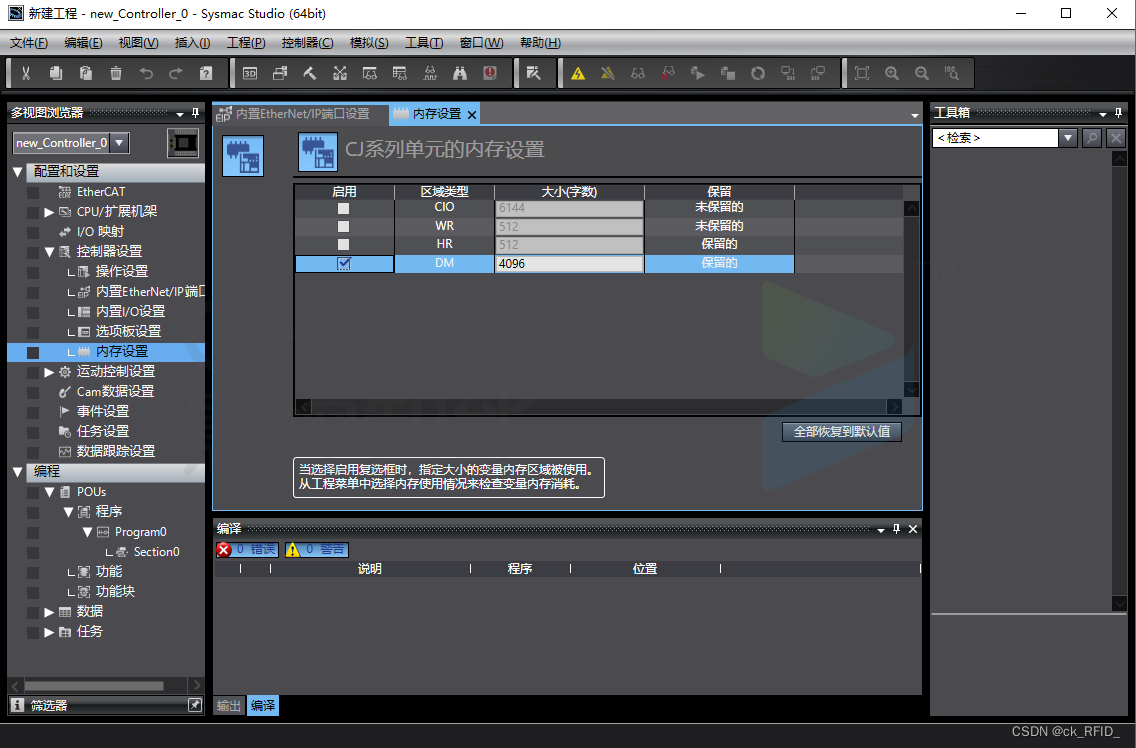Screen dimensions: 1136x748
Task: Enable the HR area checkbox
Action: 343,245
